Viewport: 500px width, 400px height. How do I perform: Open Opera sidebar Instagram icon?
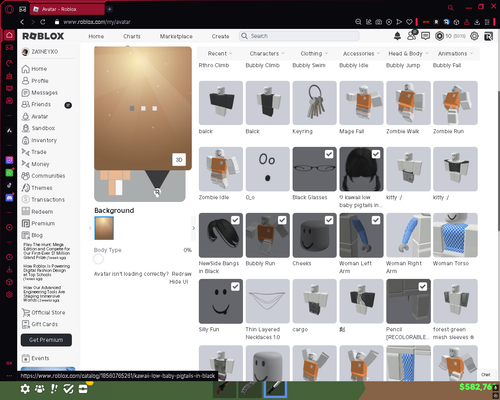coord(9,160)
